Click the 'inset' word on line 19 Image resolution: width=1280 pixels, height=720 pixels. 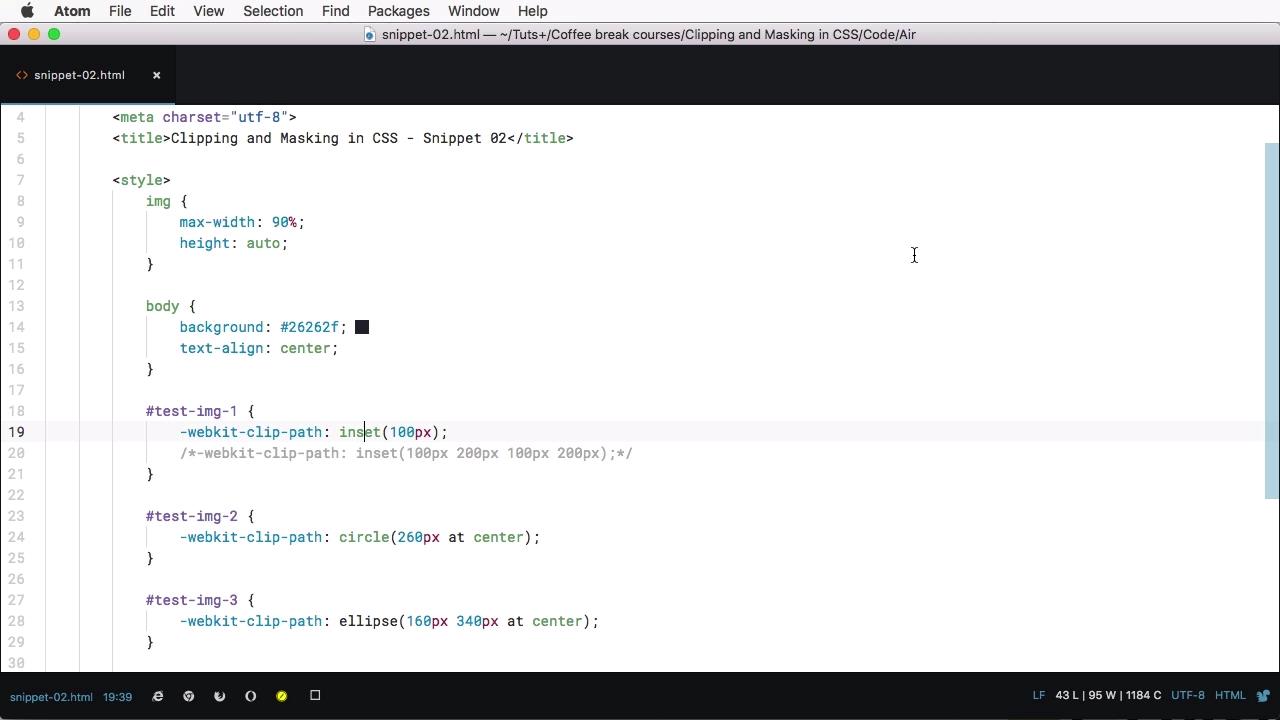pyautogui.click(x=360, y=432)
